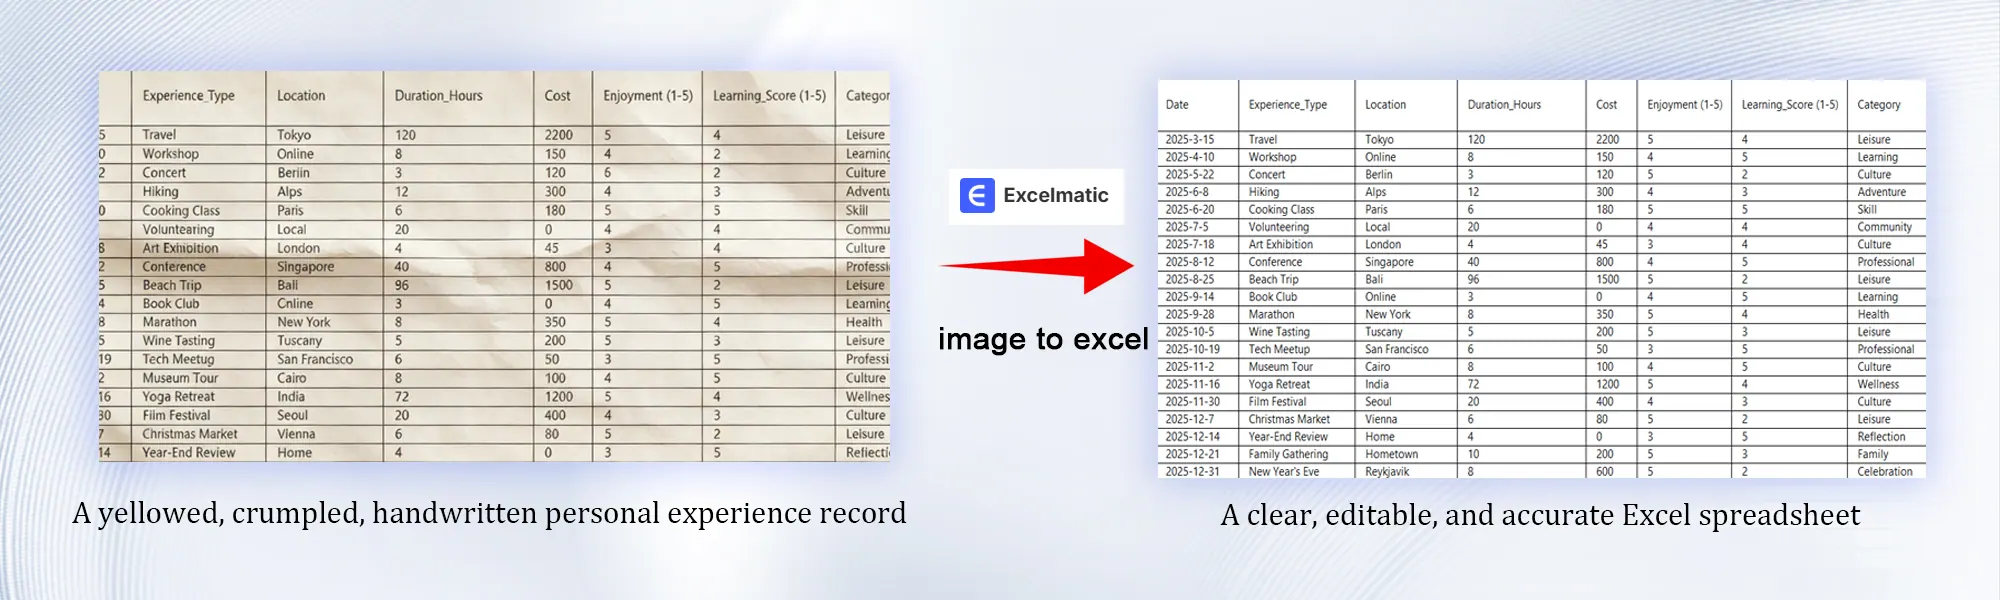
Task: Click the Category header in clean spreadsheet
Action: click(x=1878, y=105)
